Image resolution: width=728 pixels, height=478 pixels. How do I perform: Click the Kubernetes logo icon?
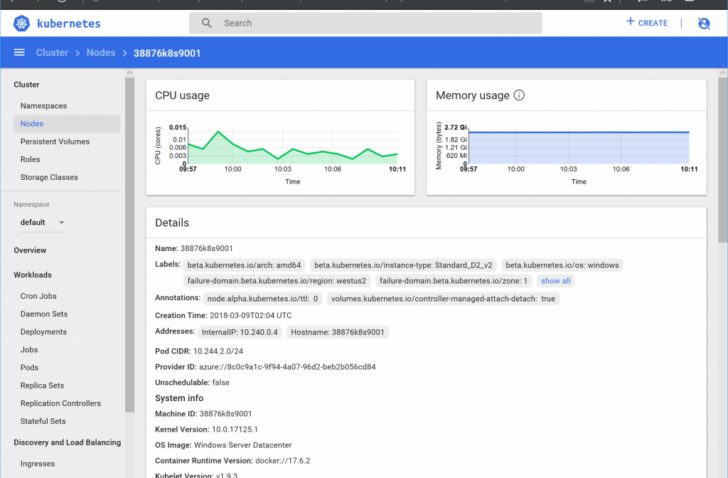tap(21, 23)
